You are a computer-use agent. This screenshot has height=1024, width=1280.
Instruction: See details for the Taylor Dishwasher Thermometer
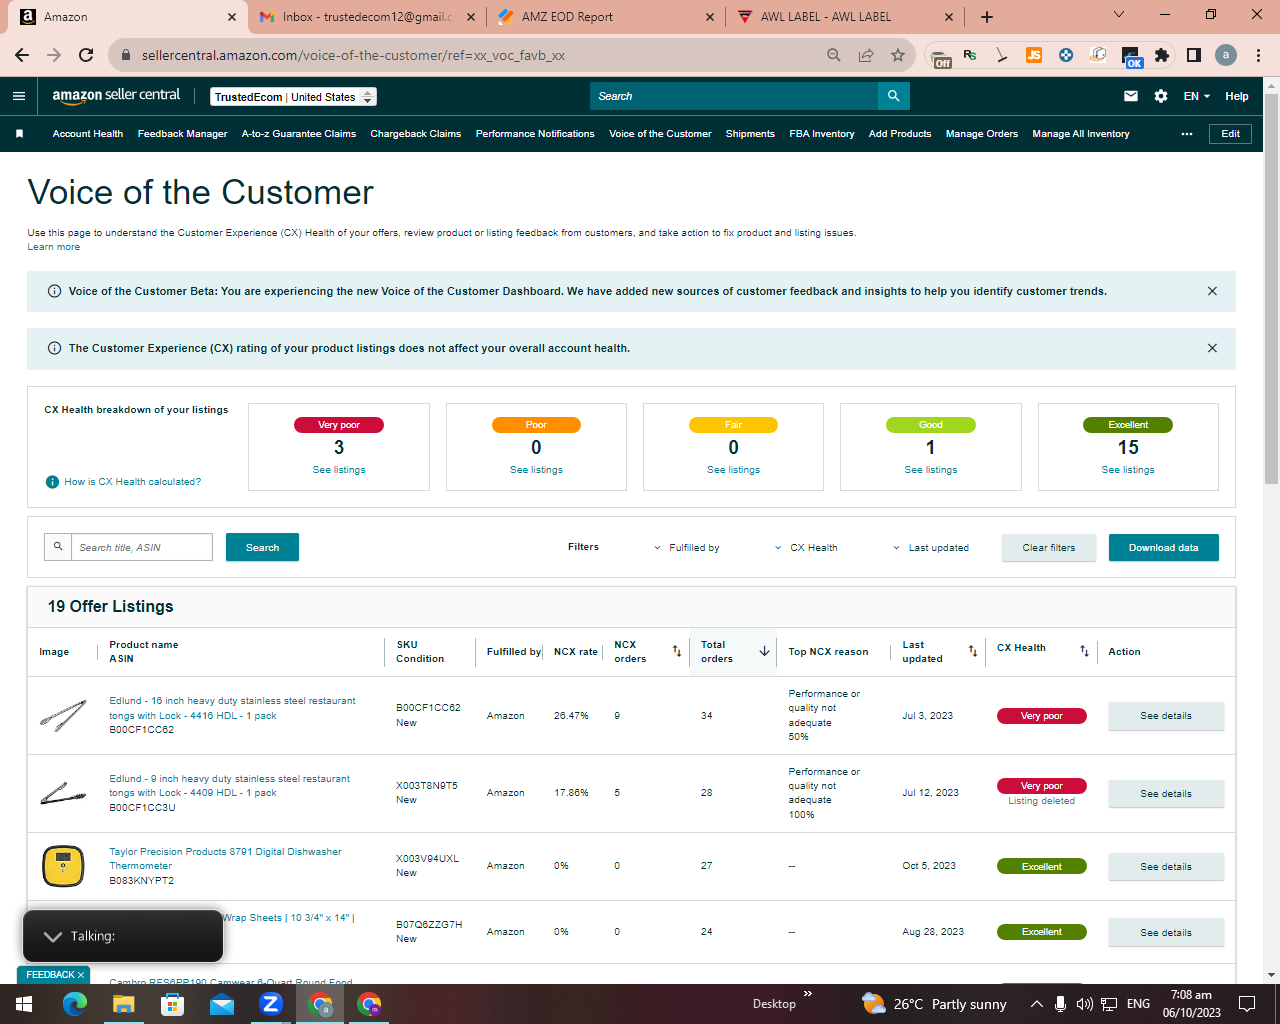click(x=1166, y=867)
